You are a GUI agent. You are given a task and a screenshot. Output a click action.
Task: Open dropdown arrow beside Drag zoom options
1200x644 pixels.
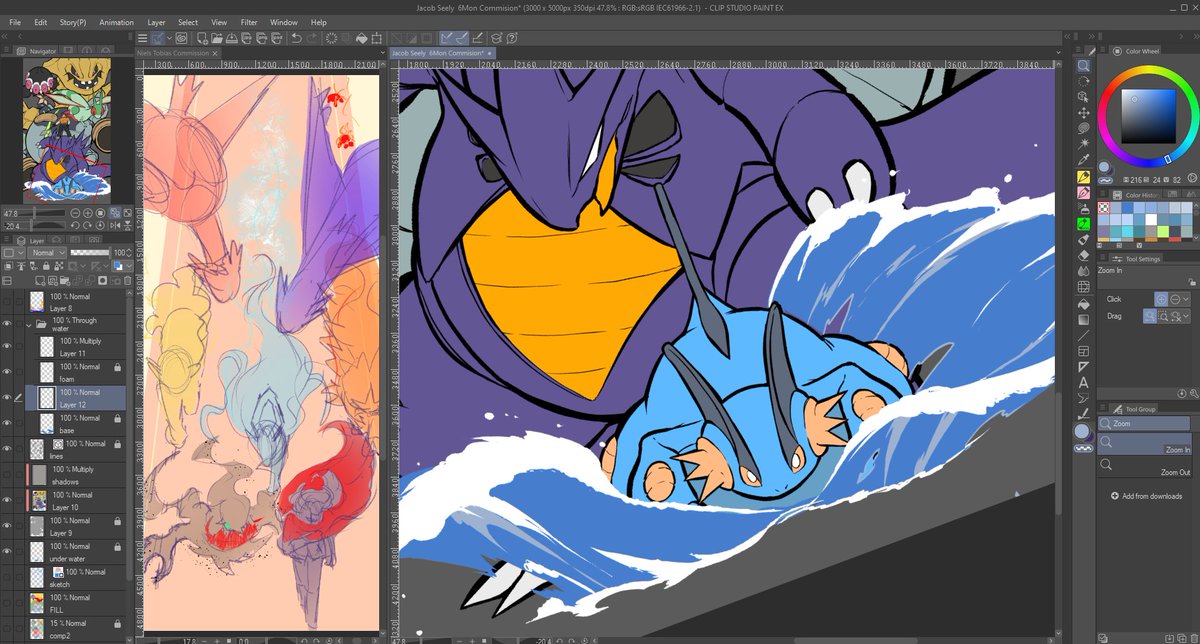pos(1186,316)
